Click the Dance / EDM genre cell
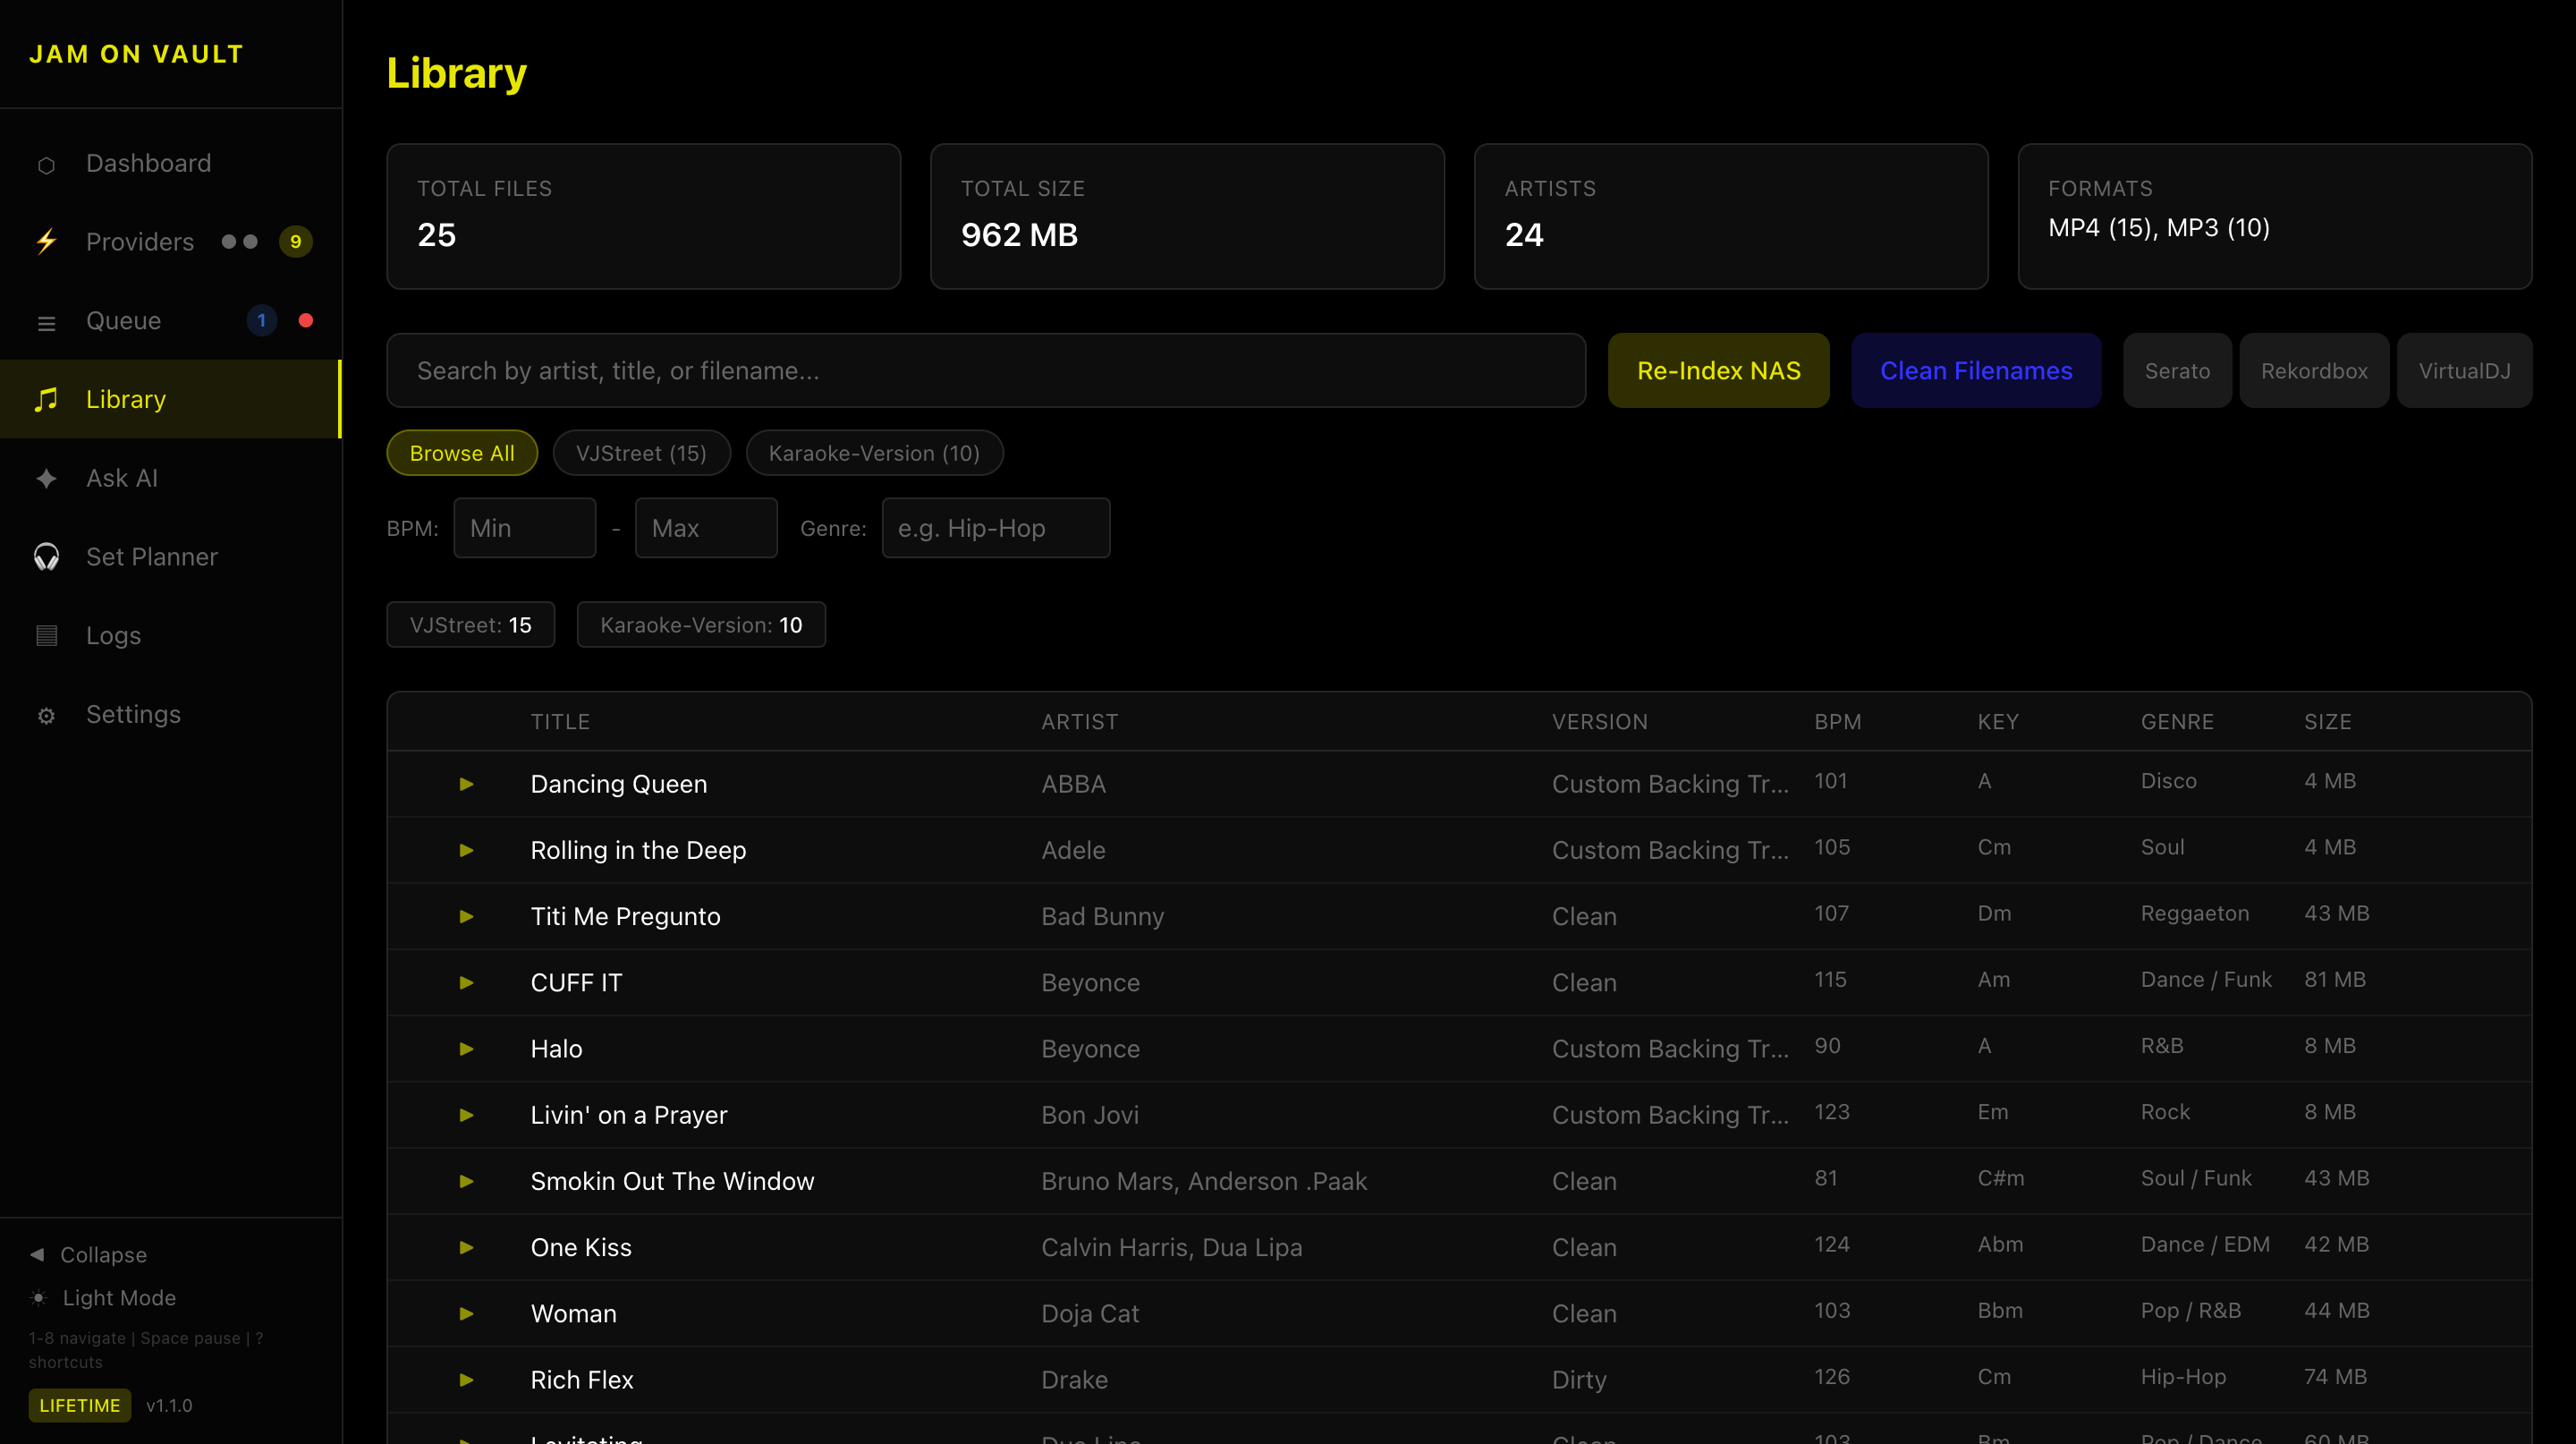Screen dimensions: 2576x1444 click(x=2204, y=1244)
